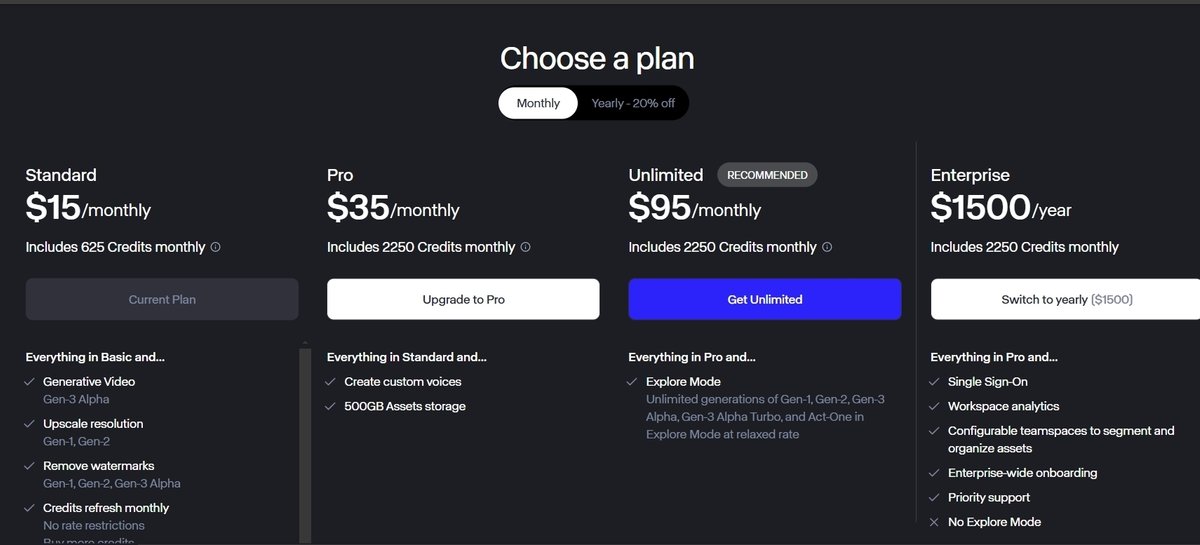Click checkmark next to Priority support
This screenshot has height=545, width=1200.
point(934,498)
